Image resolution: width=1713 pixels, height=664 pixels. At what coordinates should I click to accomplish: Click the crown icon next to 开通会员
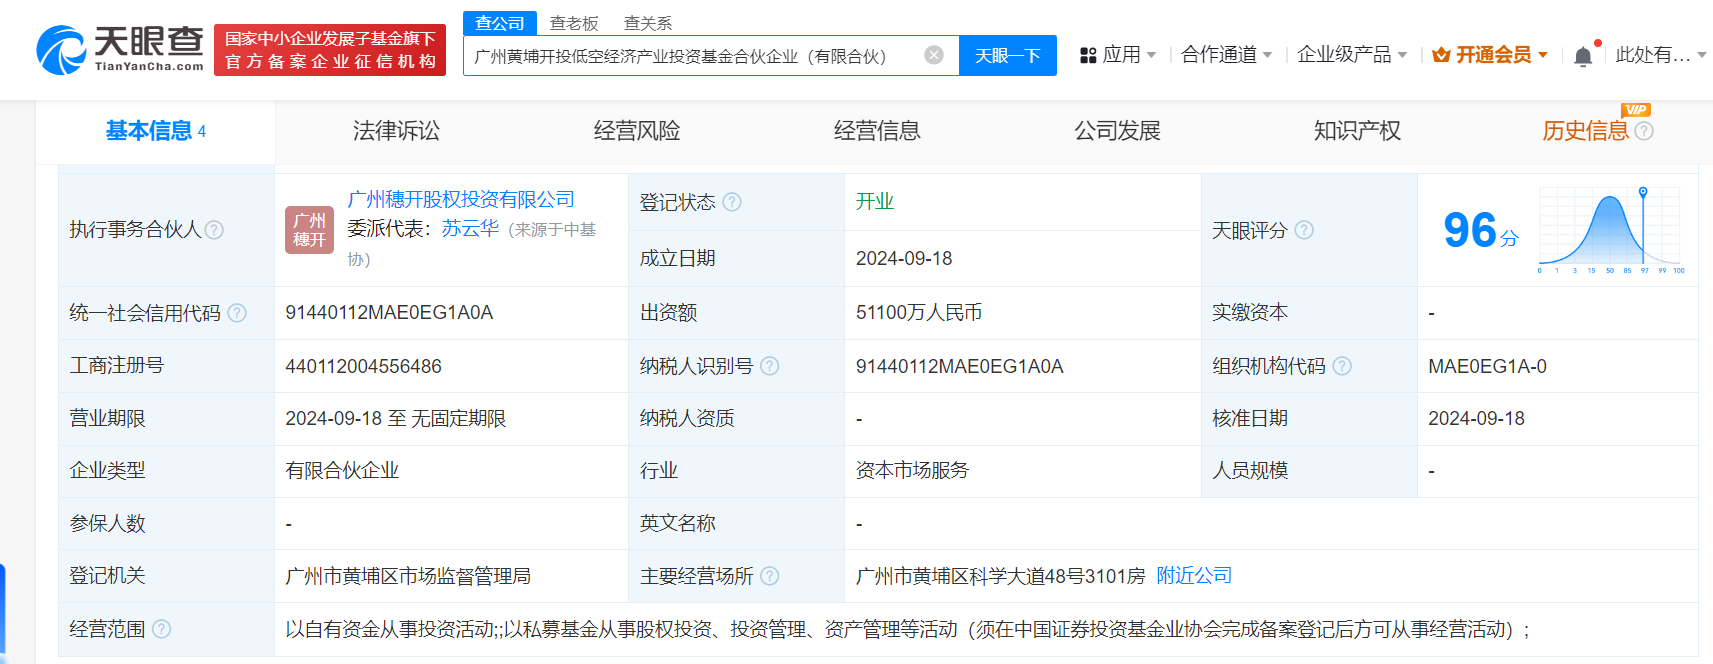click(1441, 55)
